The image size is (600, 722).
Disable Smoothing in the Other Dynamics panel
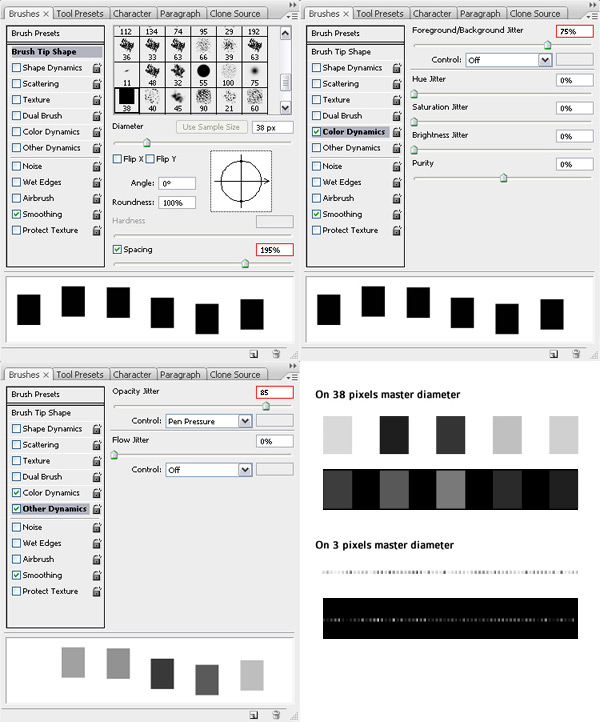[17, 575]
